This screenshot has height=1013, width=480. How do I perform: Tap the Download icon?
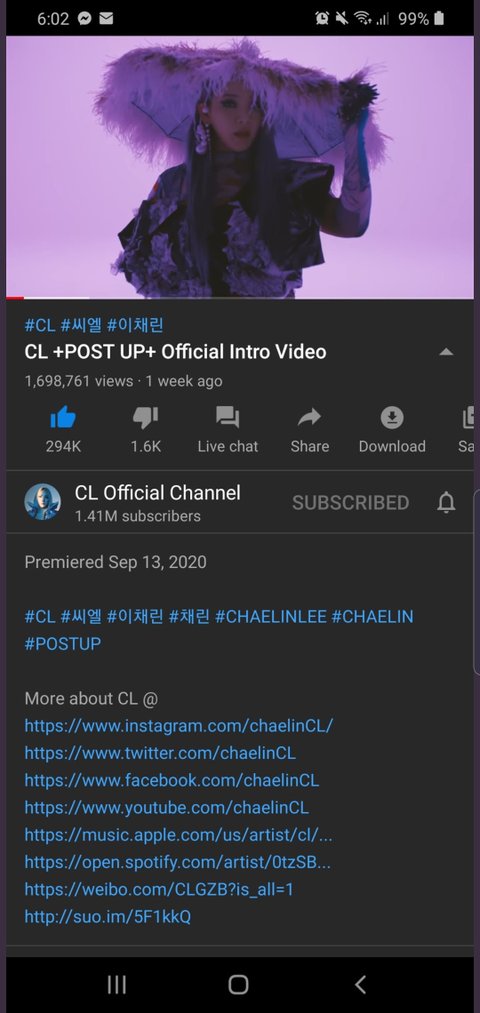(391, 418)
